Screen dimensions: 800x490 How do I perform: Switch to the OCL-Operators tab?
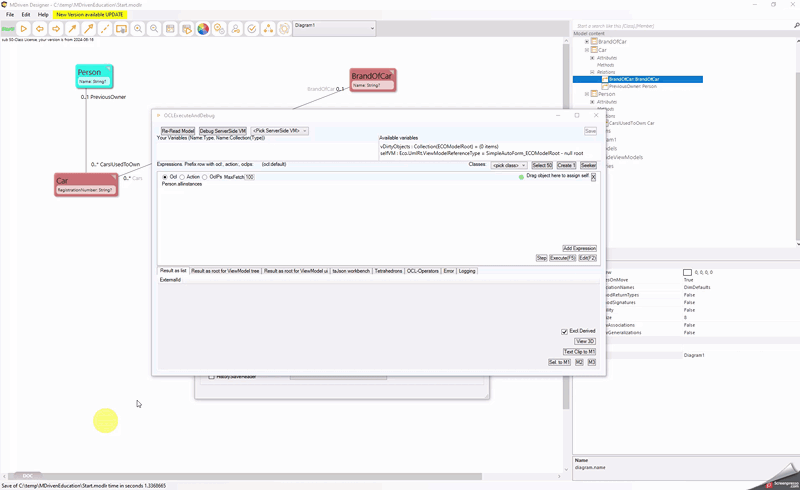pos(422,271)
